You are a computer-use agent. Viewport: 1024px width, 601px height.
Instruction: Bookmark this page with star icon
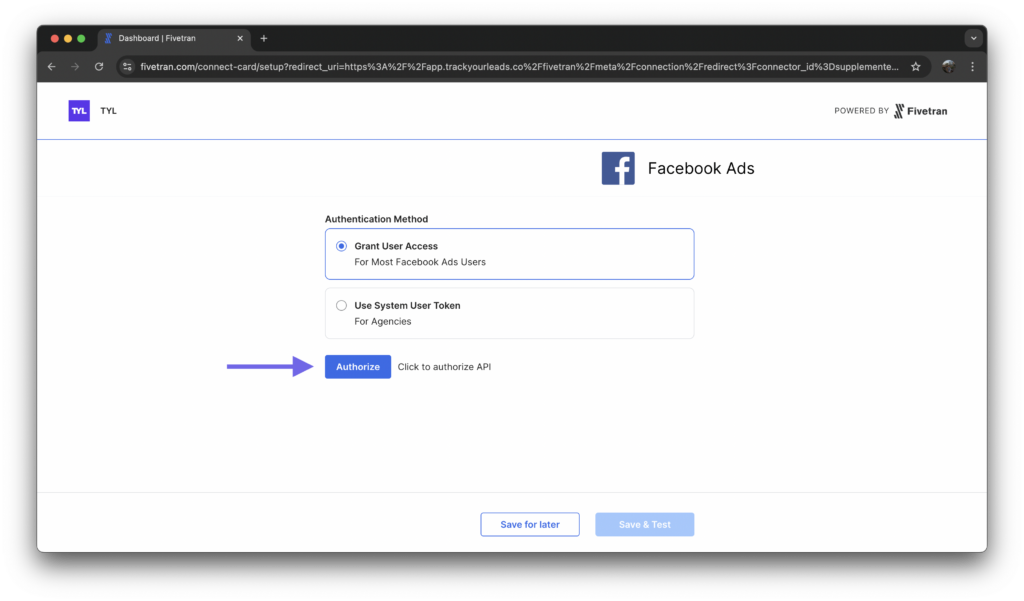point(916,67)
